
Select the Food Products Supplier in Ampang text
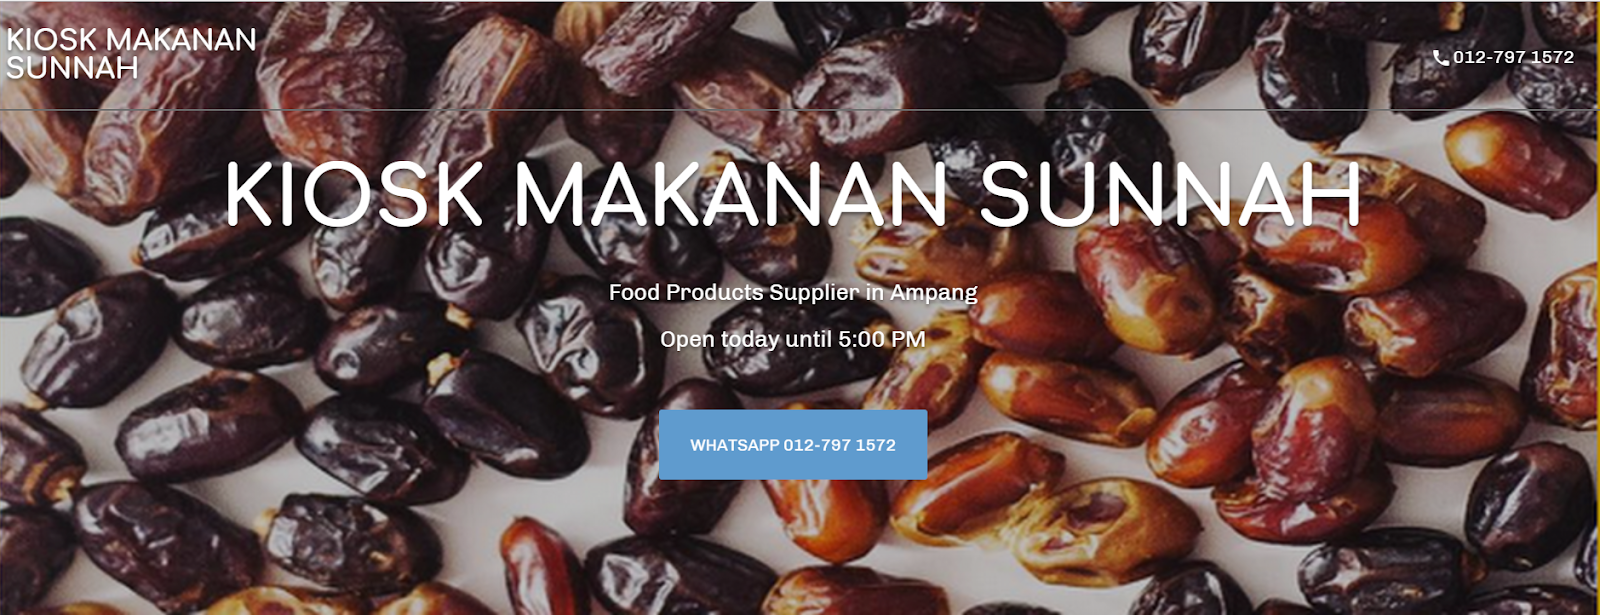click(x=793, y=293)
